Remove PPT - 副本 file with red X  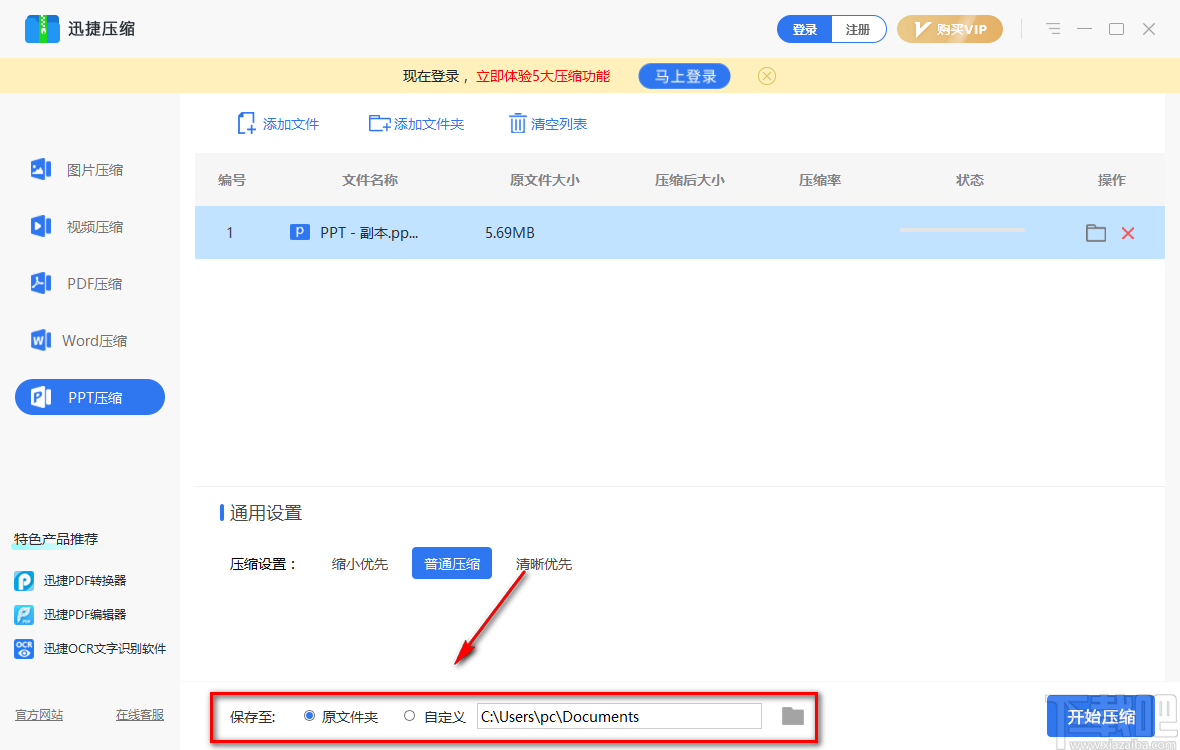(x=1127, y=233)
